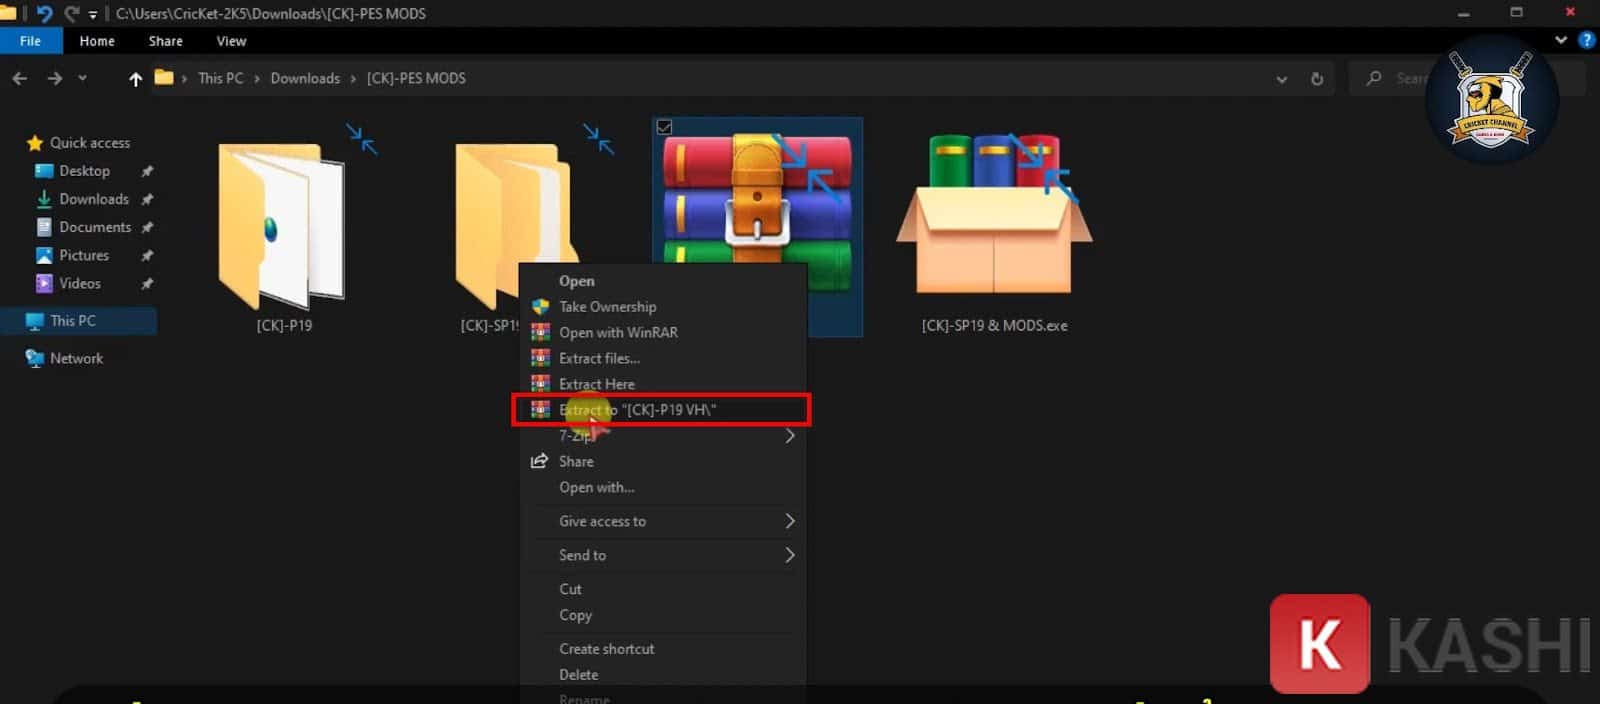This screenshot has width=1600, height=704.
Task: Open Pictures in navigation pane
Action: 84,255
